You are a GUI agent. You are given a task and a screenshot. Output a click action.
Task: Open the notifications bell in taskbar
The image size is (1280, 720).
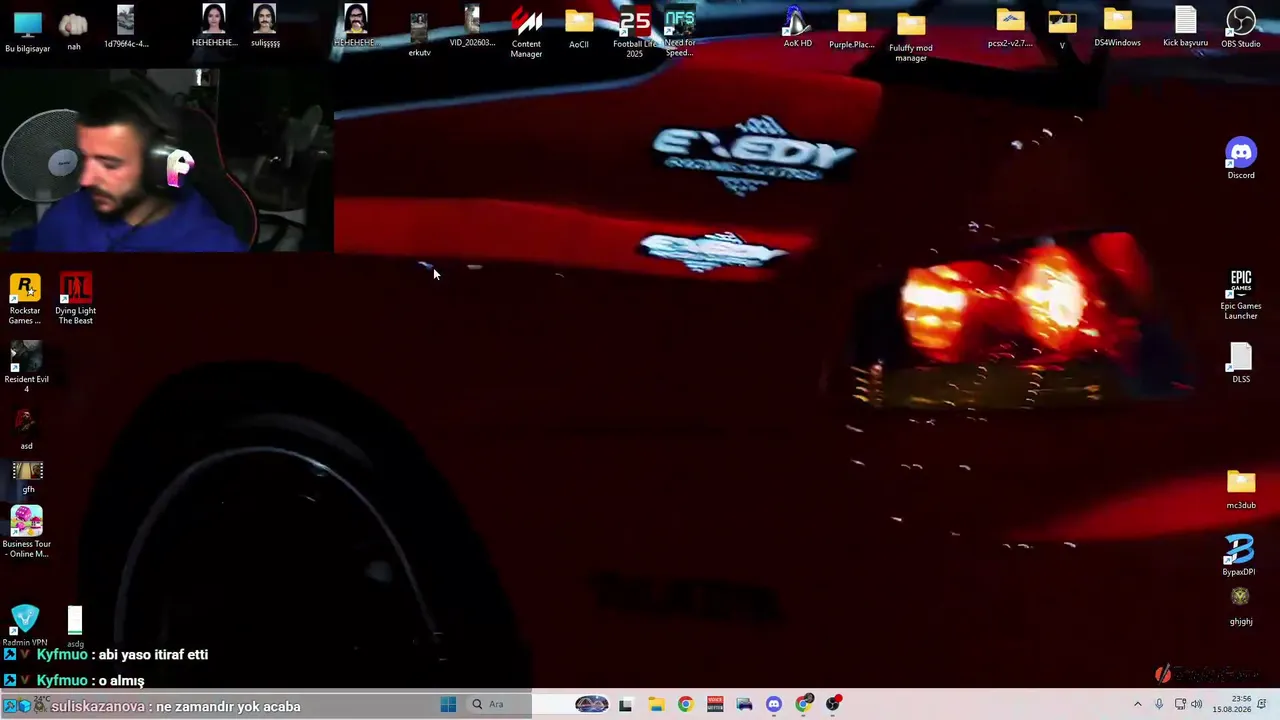point(1262,704)
